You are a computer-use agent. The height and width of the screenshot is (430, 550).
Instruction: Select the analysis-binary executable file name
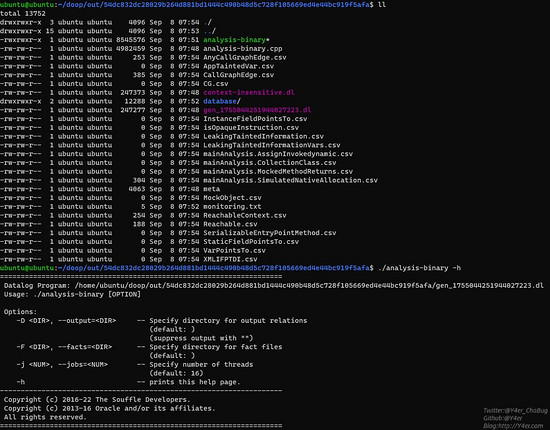coord(234,40)
